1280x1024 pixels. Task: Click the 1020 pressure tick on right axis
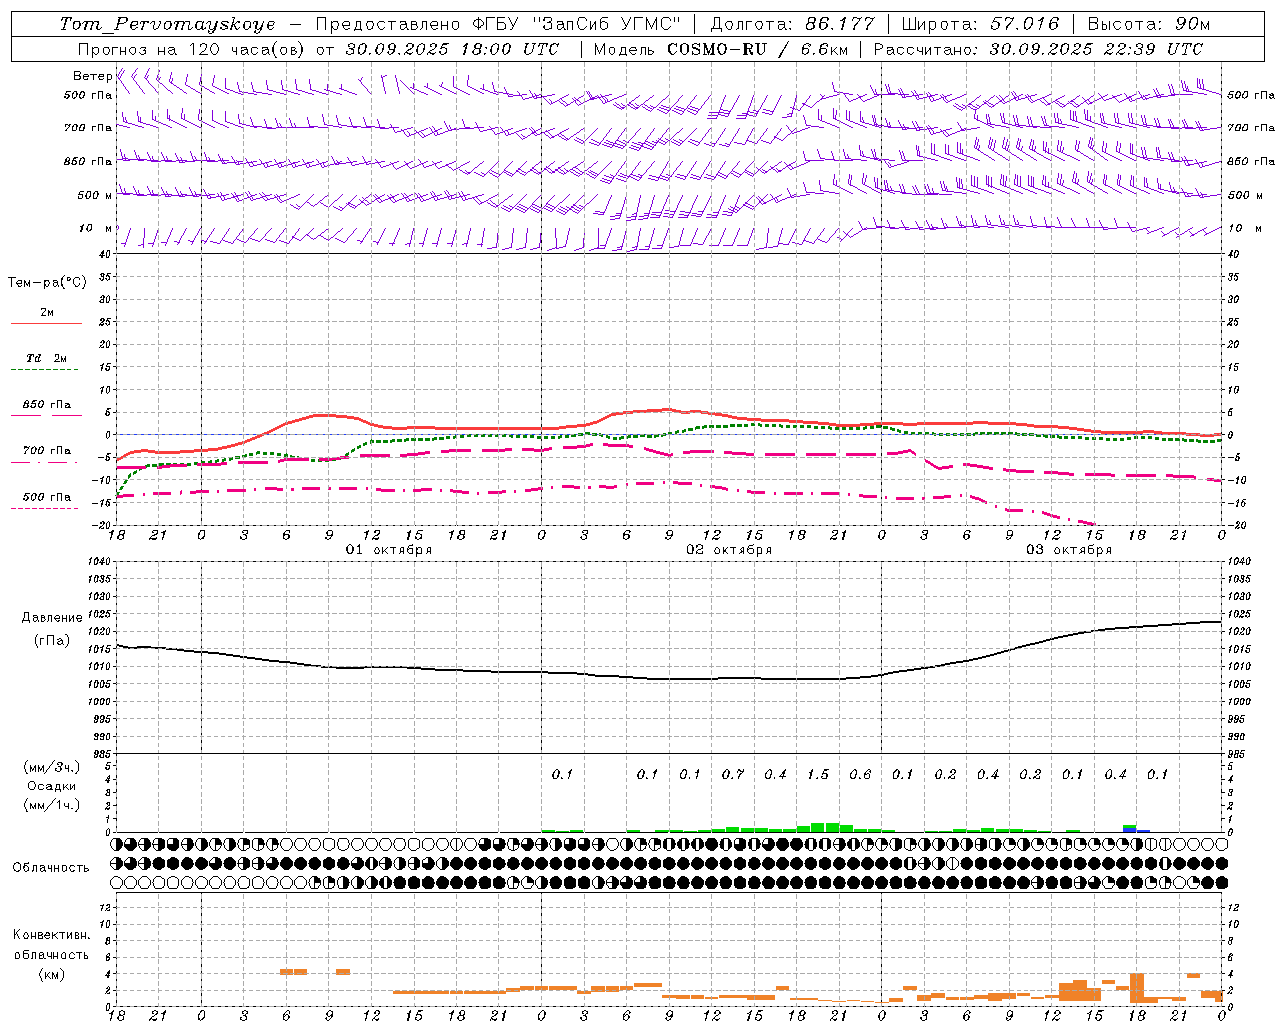[x=1239, y=632]
